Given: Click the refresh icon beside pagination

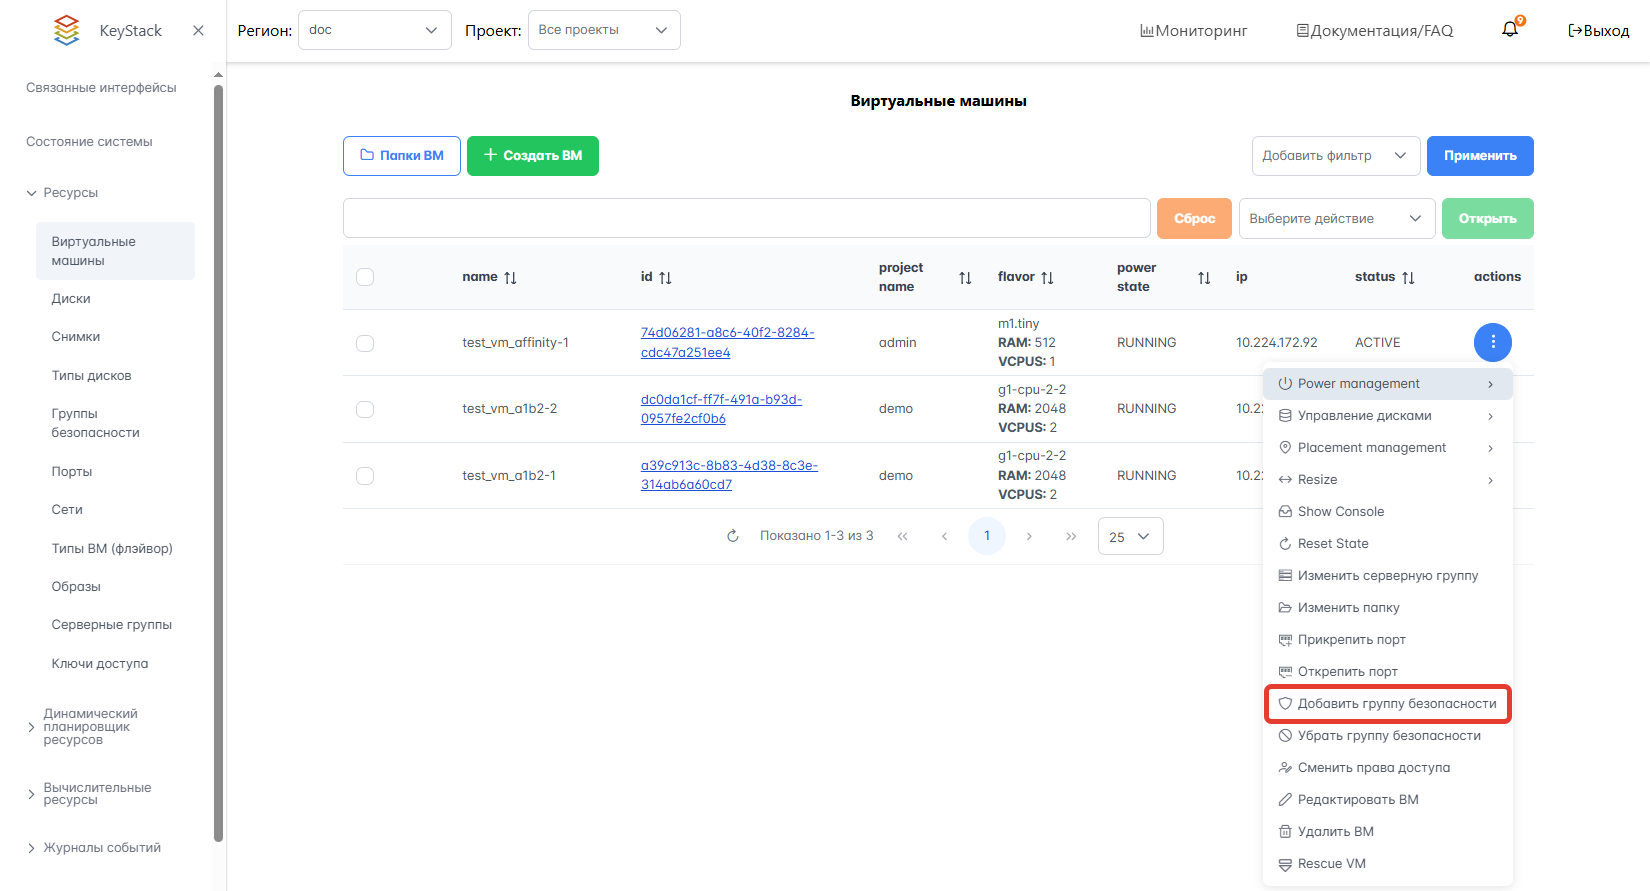Looking at the screenshot, I should click(733, 536).
